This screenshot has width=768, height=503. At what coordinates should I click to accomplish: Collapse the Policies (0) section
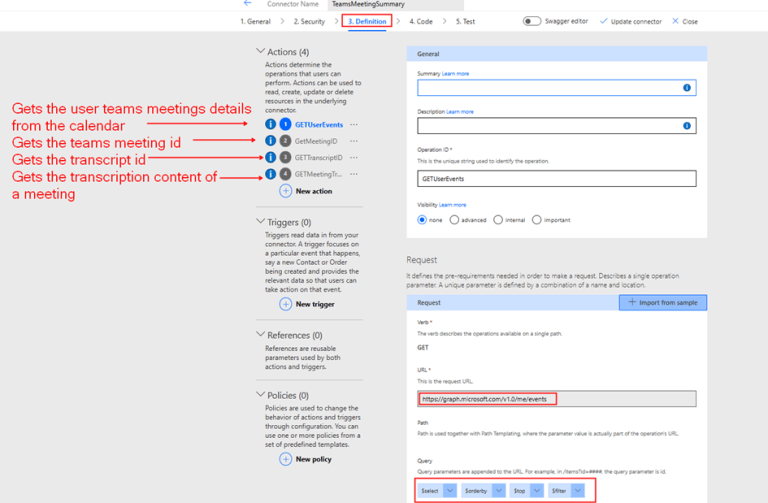[261, 394]
